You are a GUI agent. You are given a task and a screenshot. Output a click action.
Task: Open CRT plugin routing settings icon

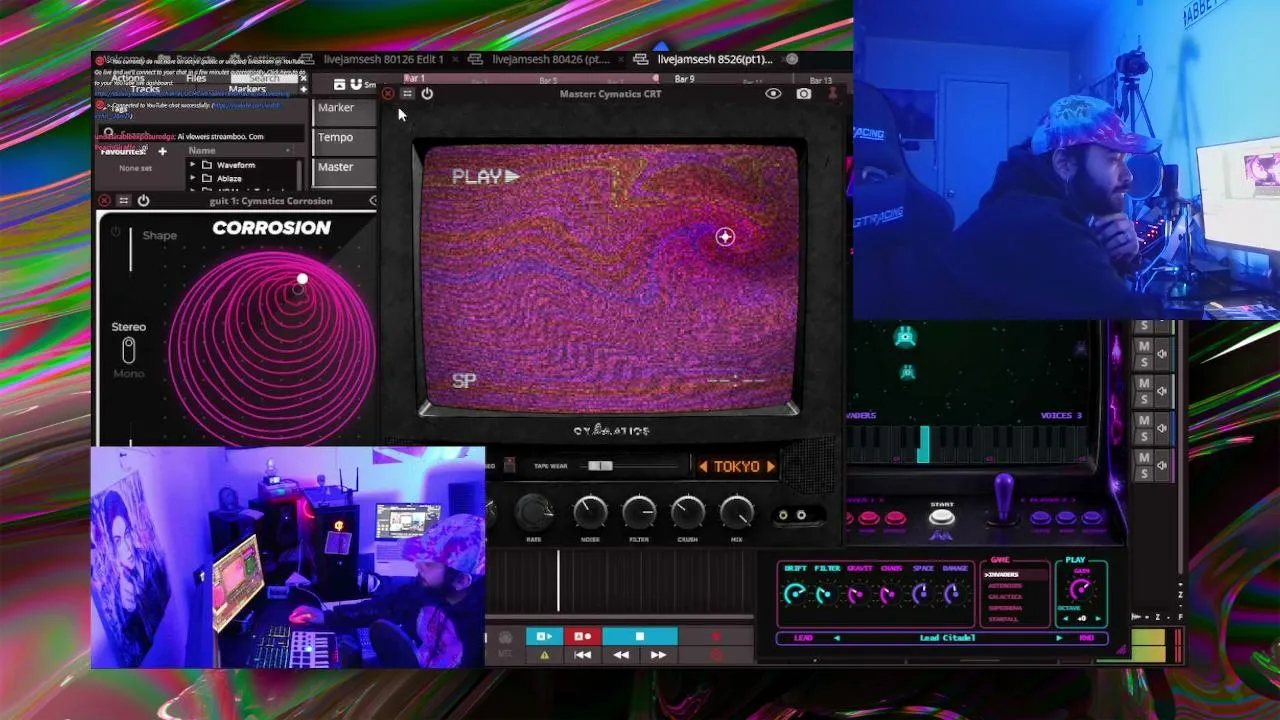pyautogui.click(x=407, y=94)
